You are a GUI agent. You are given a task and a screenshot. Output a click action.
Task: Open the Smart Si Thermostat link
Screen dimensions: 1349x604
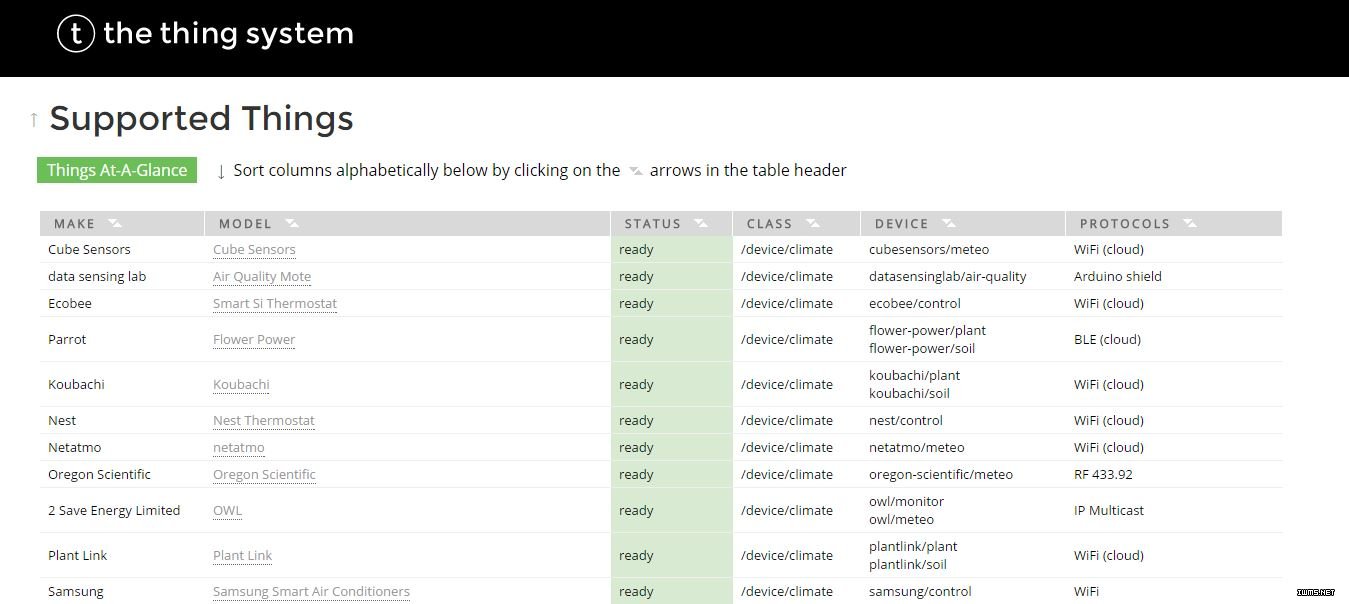(x=275, y=304)
